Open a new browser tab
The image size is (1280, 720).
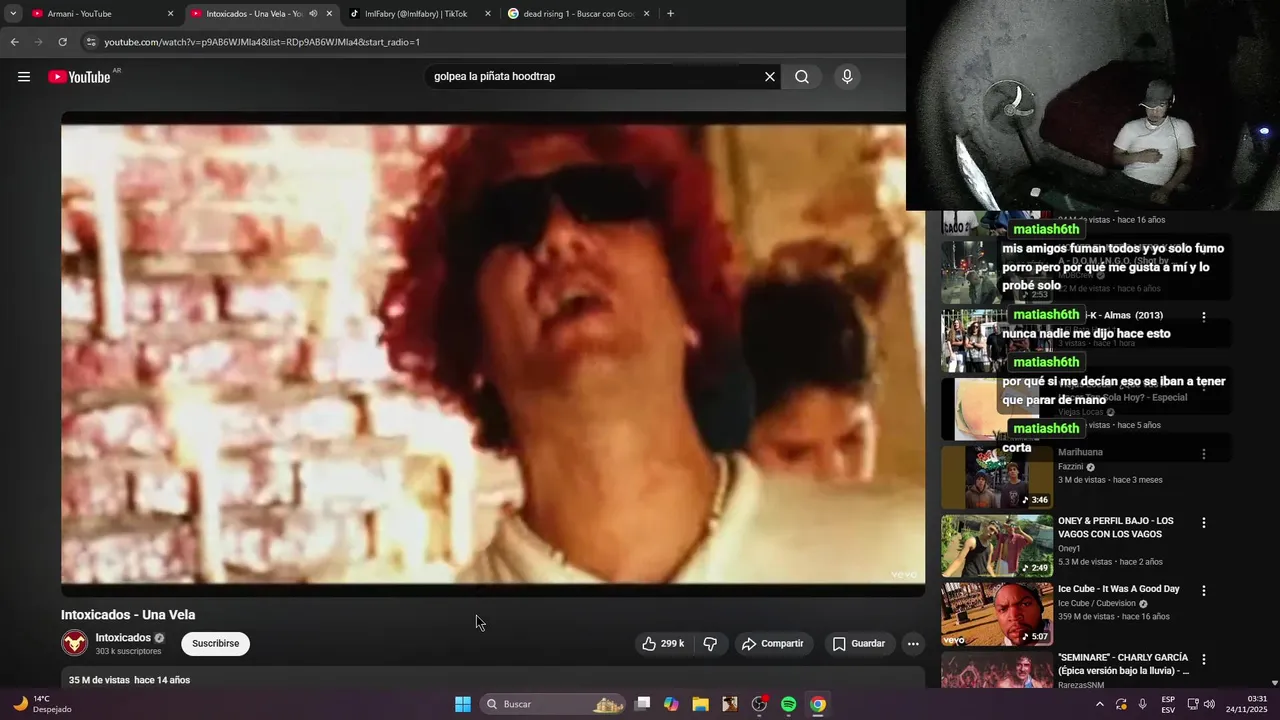[670, 14]
